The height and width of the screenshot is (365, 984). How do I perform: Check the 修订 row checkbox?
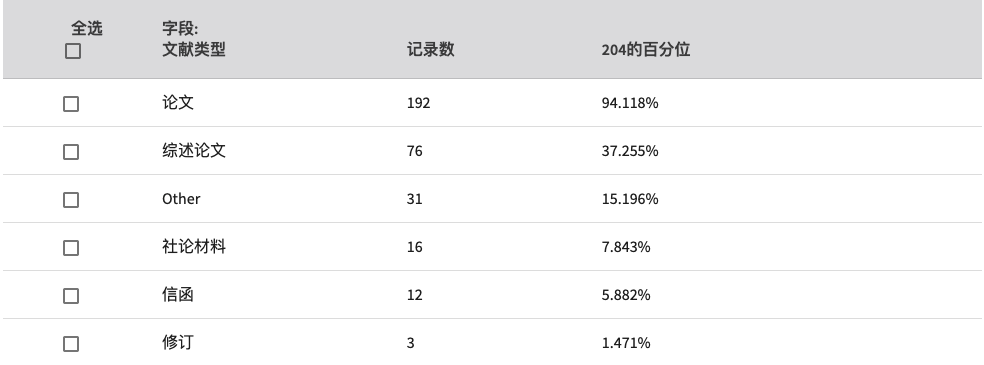(71, 344)
